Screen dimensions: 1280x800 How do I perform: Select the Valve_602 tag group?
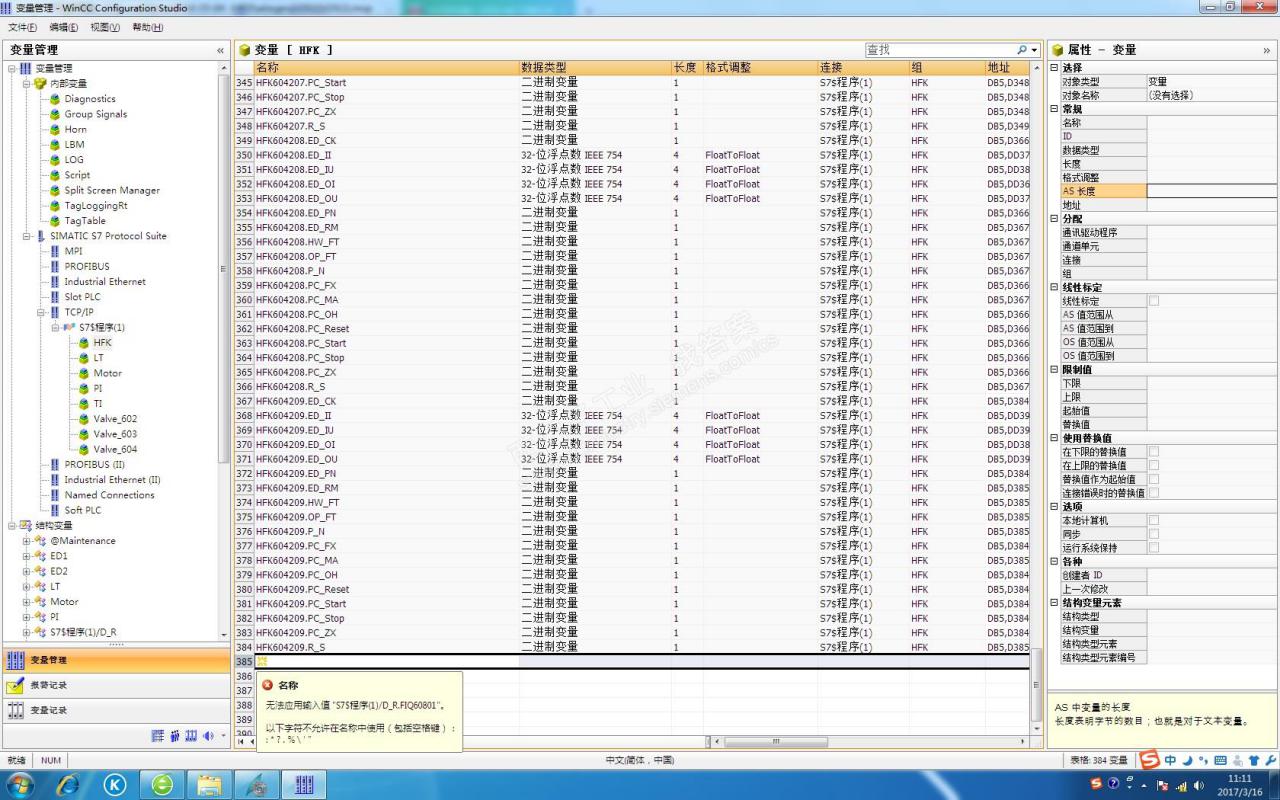point(115,419)
